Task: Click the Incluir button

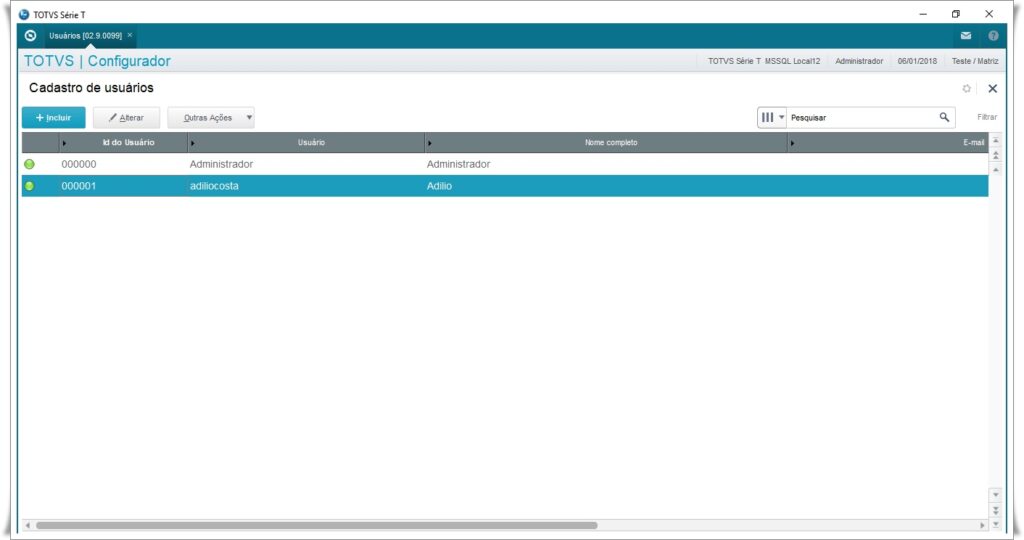Action: click(x=54, y=118)
